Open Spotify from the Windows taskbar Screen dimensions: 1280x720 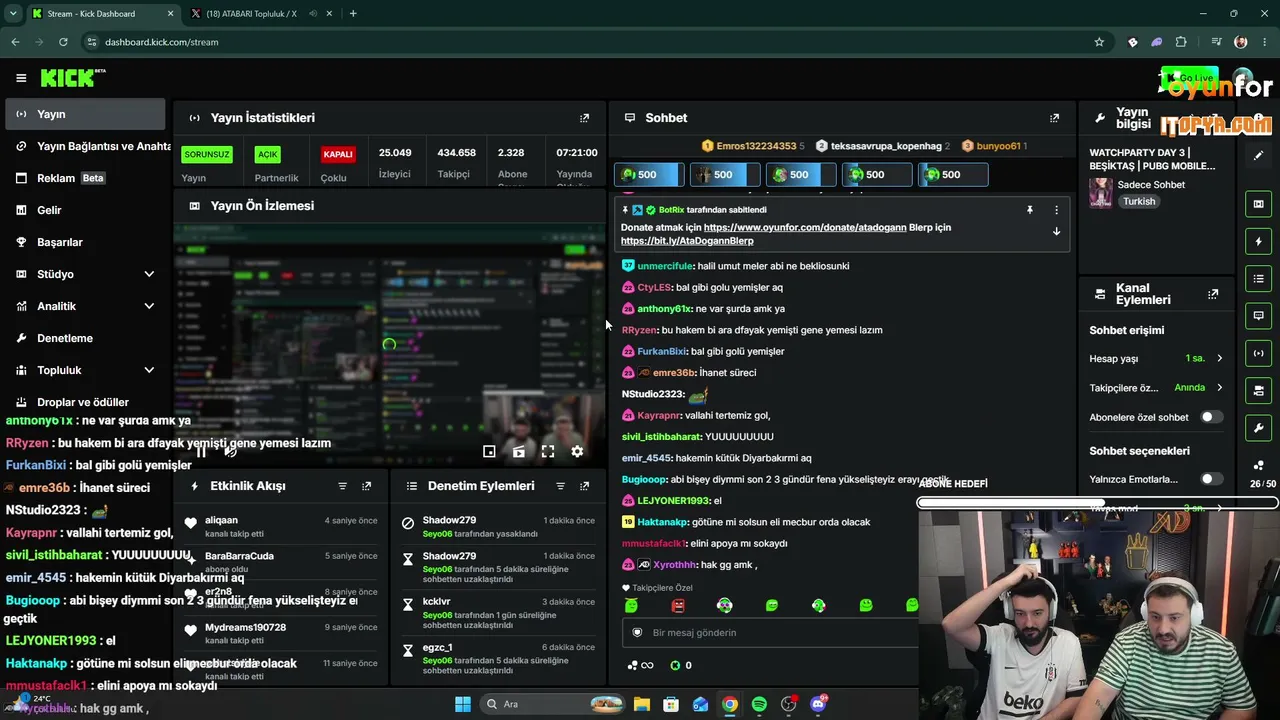[x=759, y=704]
